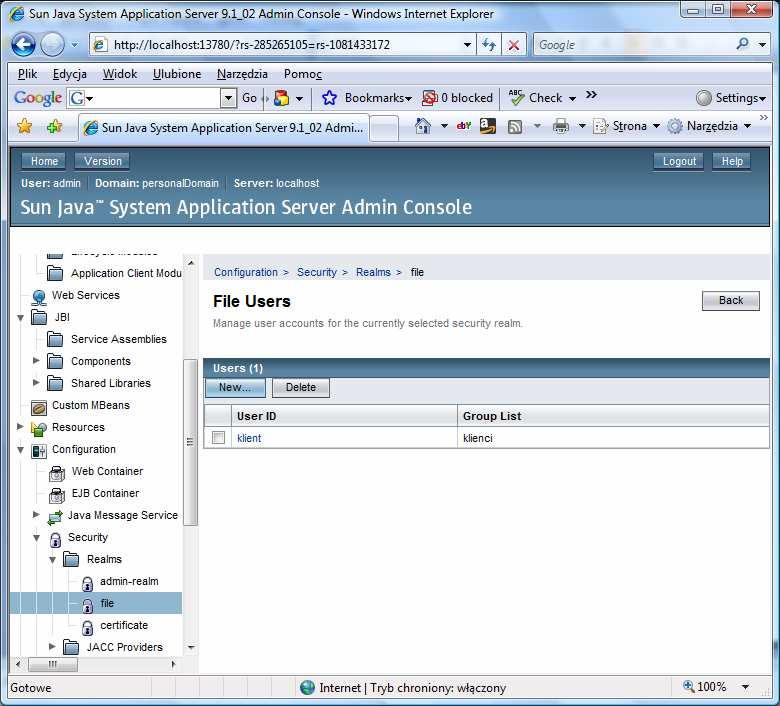
Task: Click the browser Forward arrow button
Action: tap(52, 44)
